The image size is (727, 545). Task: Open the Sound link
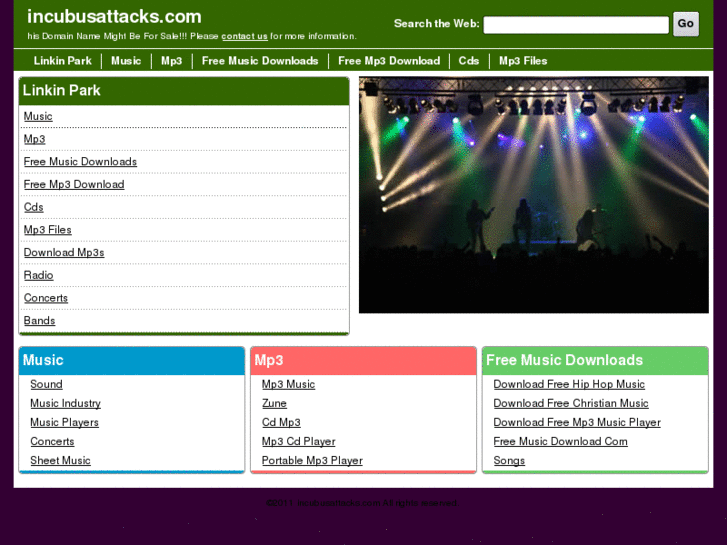46,385
